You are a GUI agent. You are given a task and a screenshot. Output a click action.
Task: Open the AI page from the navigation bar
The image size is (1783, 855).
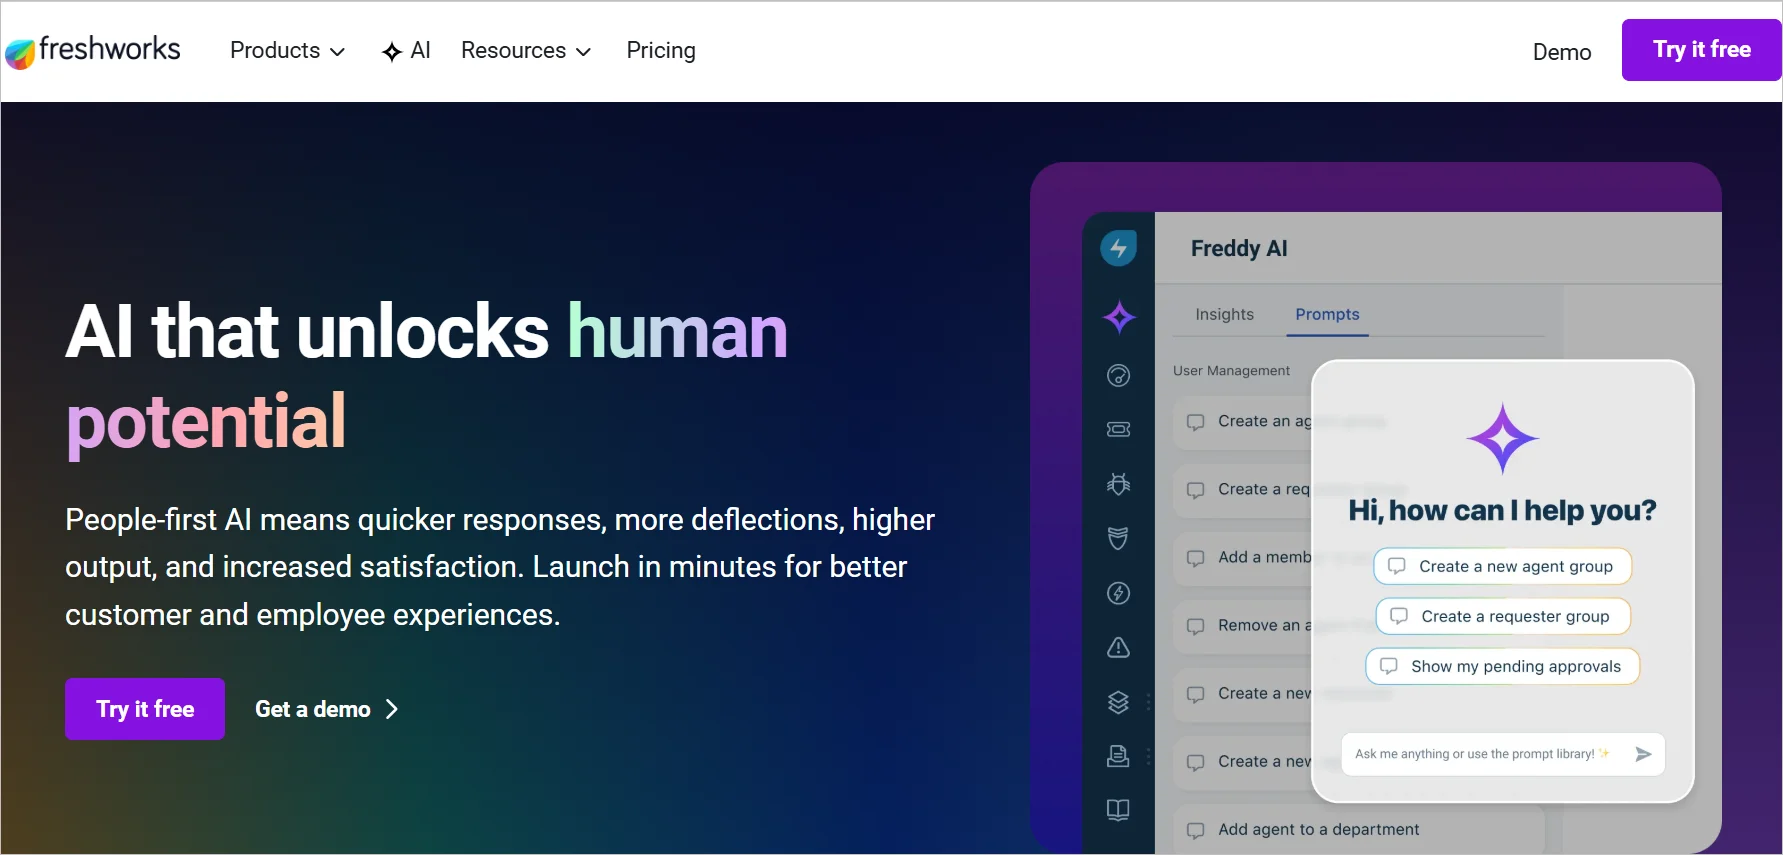click(x=406, y=51)
